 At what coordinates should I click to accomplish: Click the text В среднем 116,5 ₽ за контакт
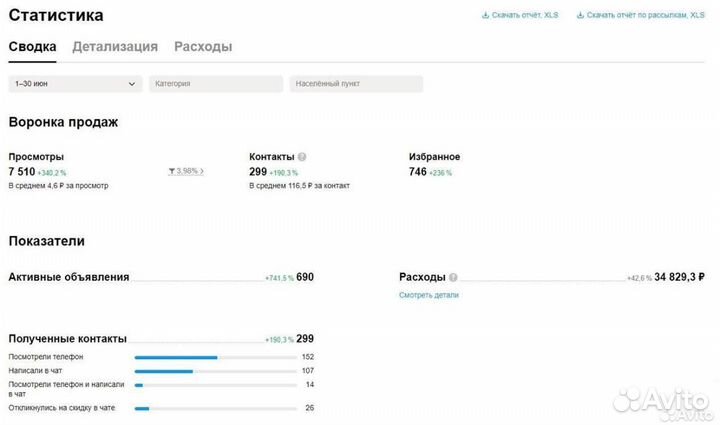(299, 186)
